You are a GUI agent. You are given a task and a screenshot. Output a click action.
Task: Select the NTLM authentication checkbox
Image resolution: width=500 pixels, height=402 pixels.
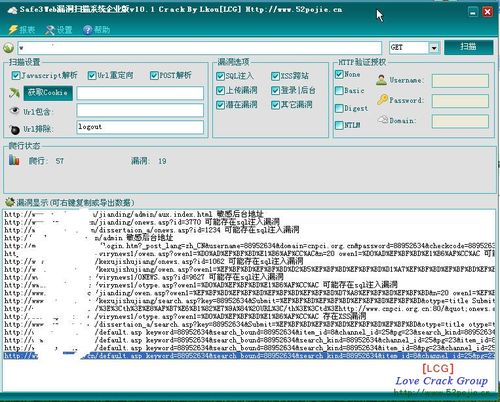pos(339,125)
